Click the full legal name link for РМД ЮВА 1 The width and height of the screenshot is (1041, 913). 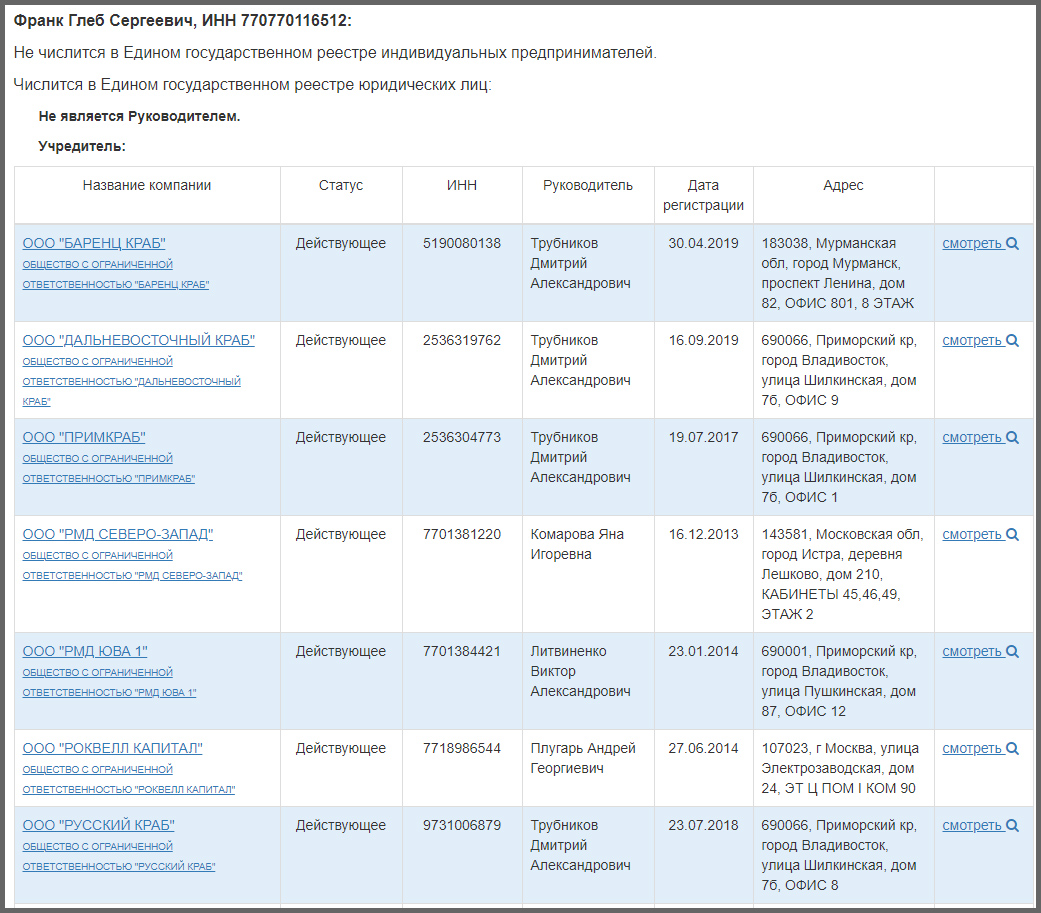[x=110, y=682]
